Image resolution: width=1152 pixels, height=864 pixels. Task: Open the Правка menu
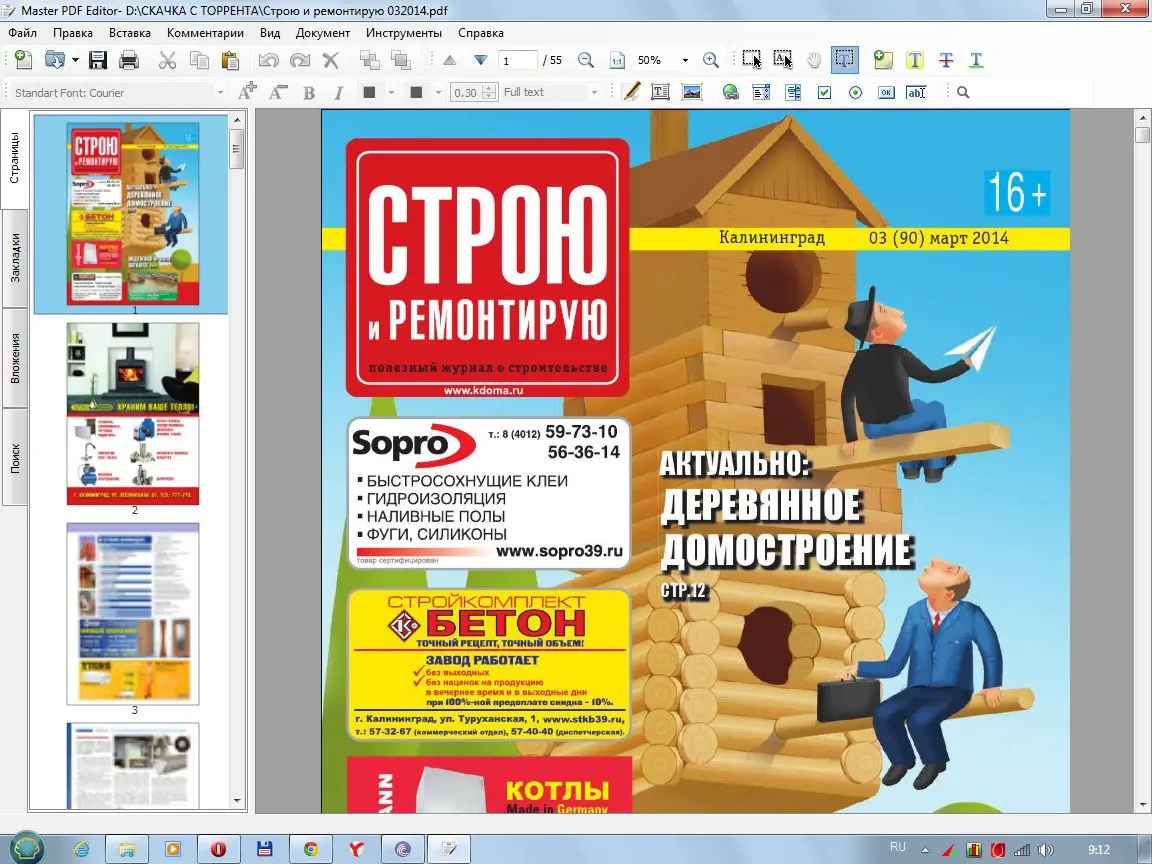73,32
